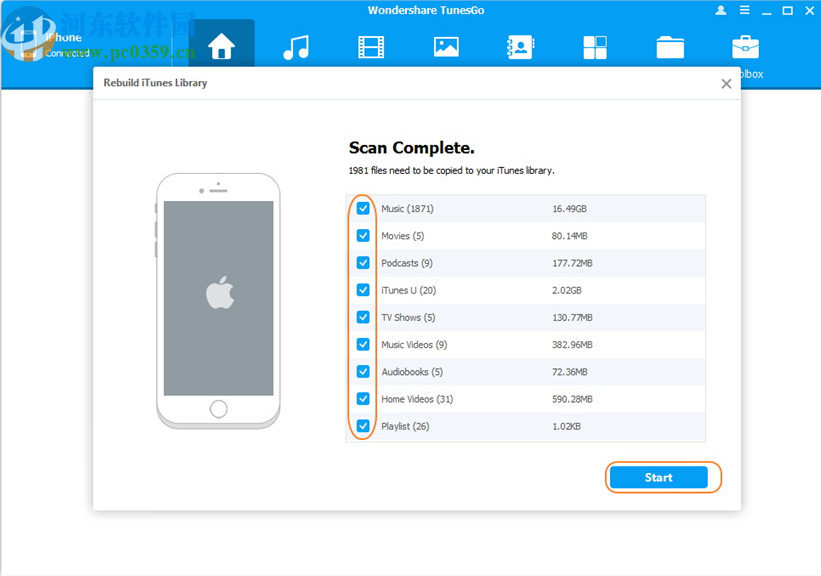Uncheck the Music Videos (9) checkbox
The image size is (821, 576).
[363, 345]
